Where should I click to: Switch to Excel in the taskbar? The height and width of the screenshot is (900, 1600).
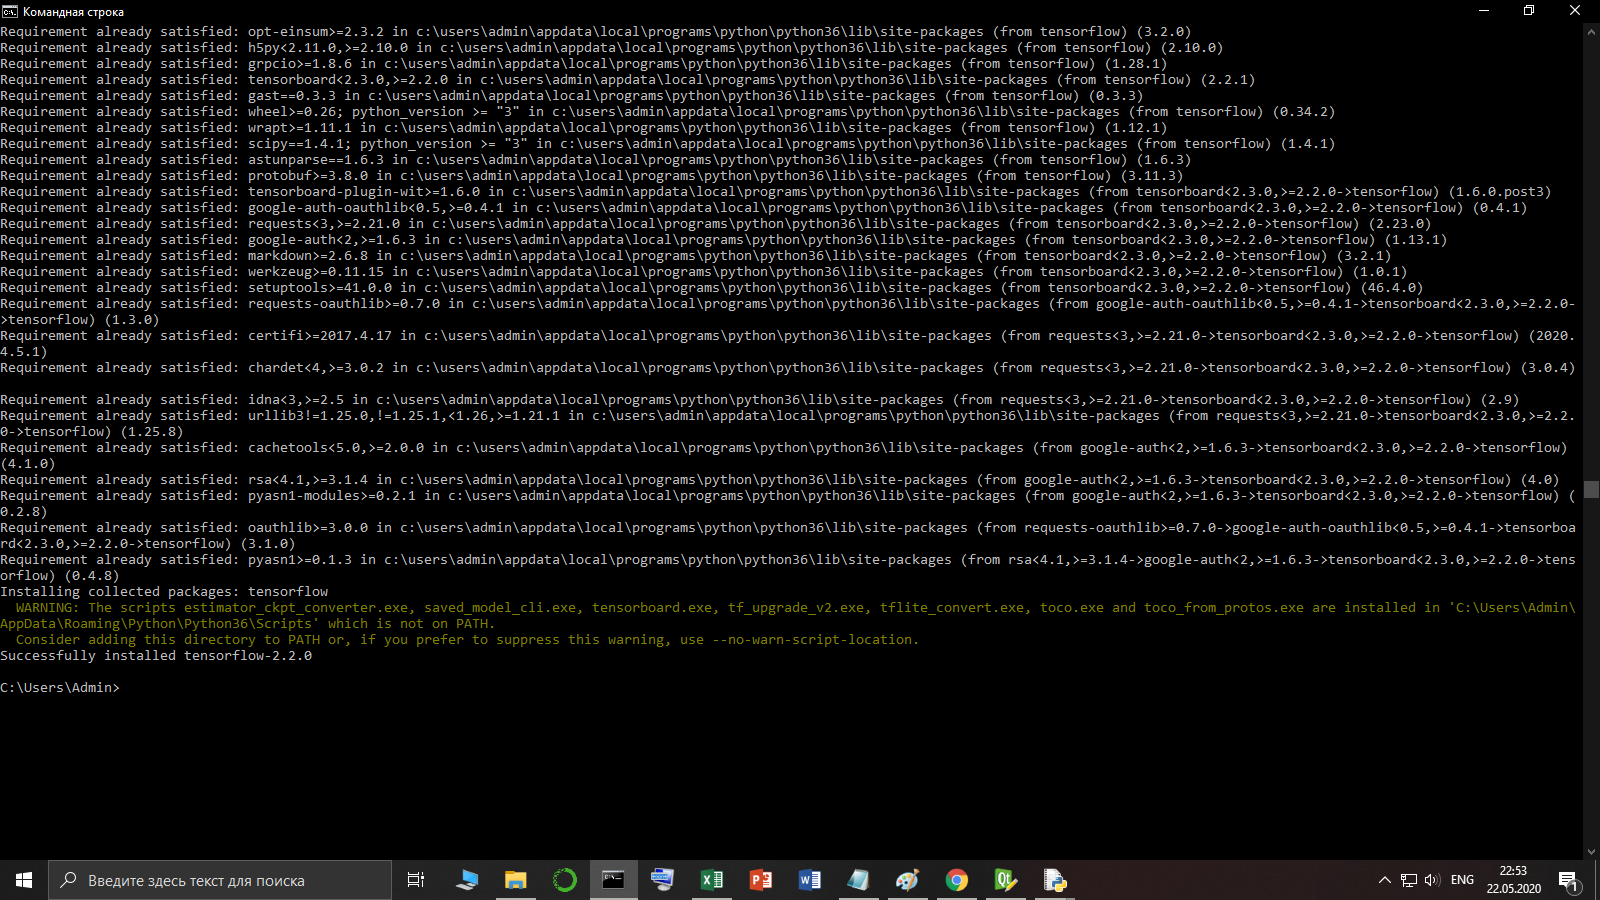click(x=711, y=880)
